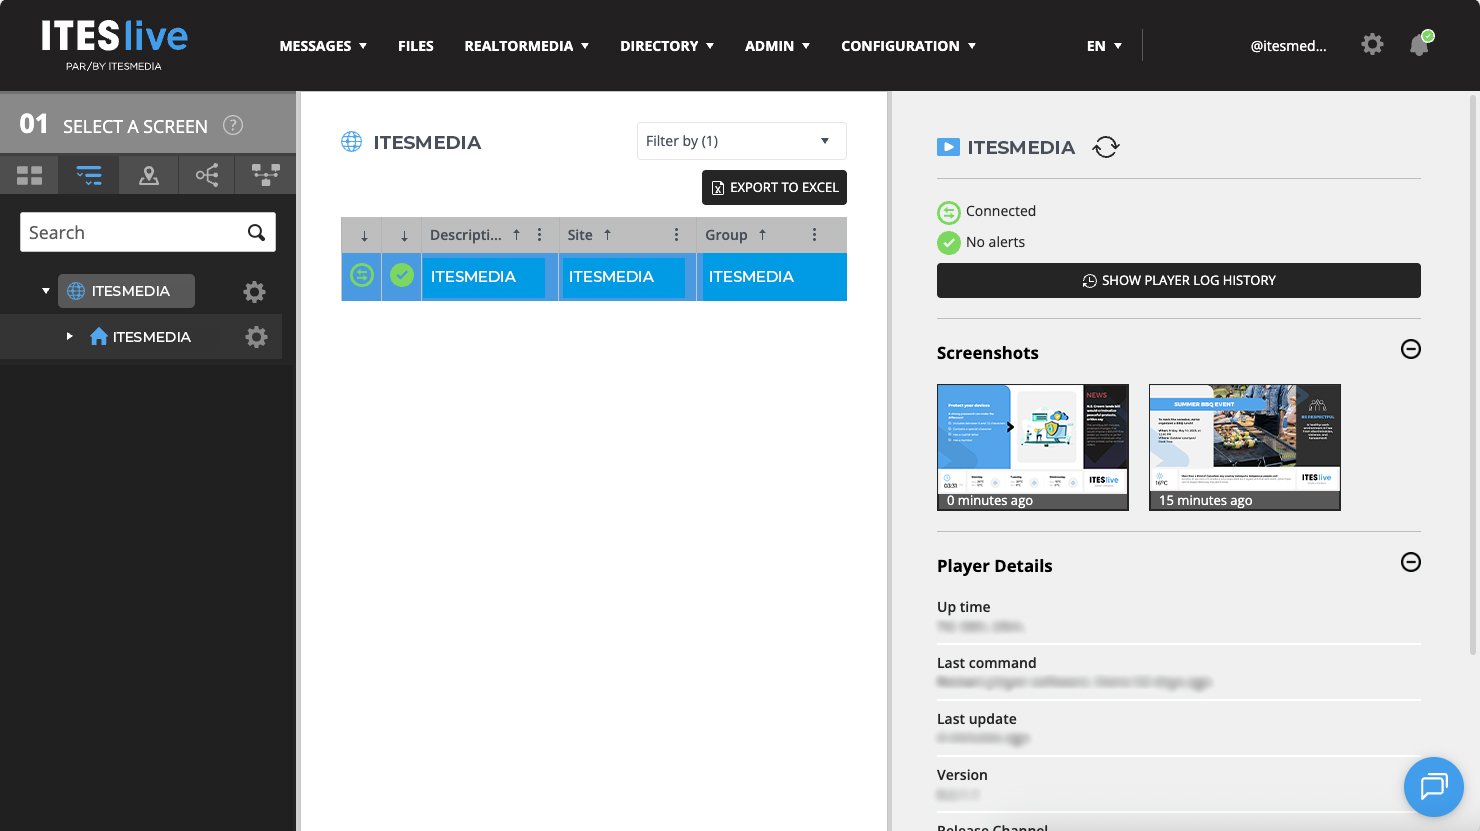Click the details panel scrollbar
The image size is (1480, 831).
[x=1473, y=375]
